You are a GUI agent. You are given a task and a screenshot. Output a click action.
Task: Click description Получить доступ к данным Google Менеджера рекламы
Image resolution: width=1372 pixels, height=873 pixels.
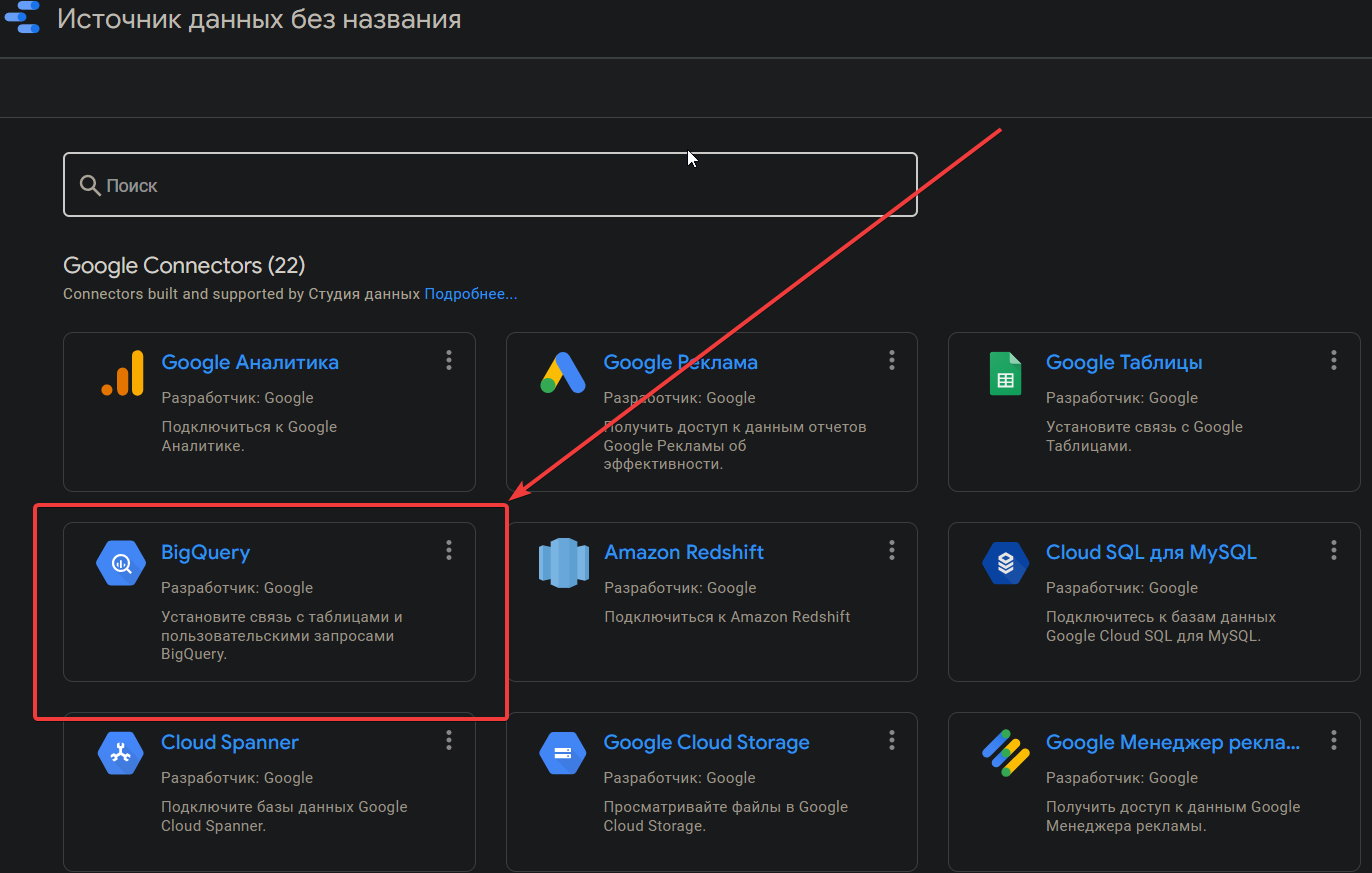pos(1173,816)
